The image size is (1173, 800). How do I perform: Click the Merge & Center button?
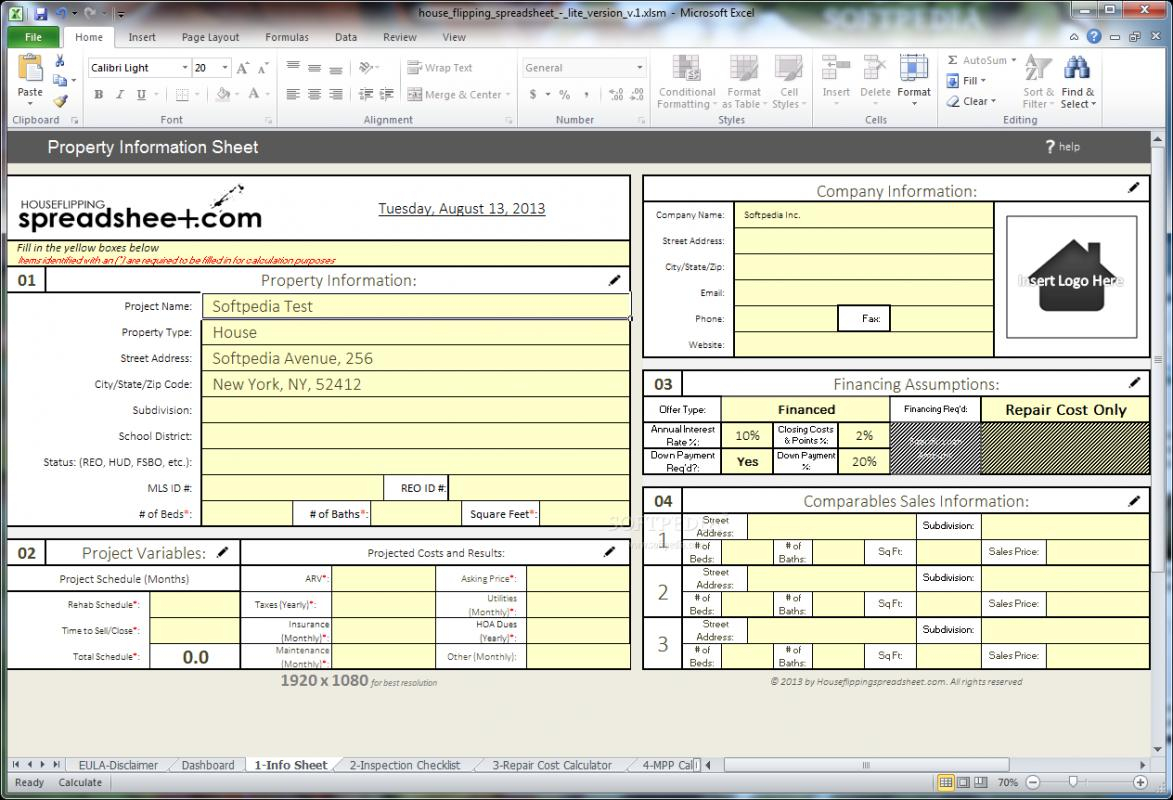457,95
